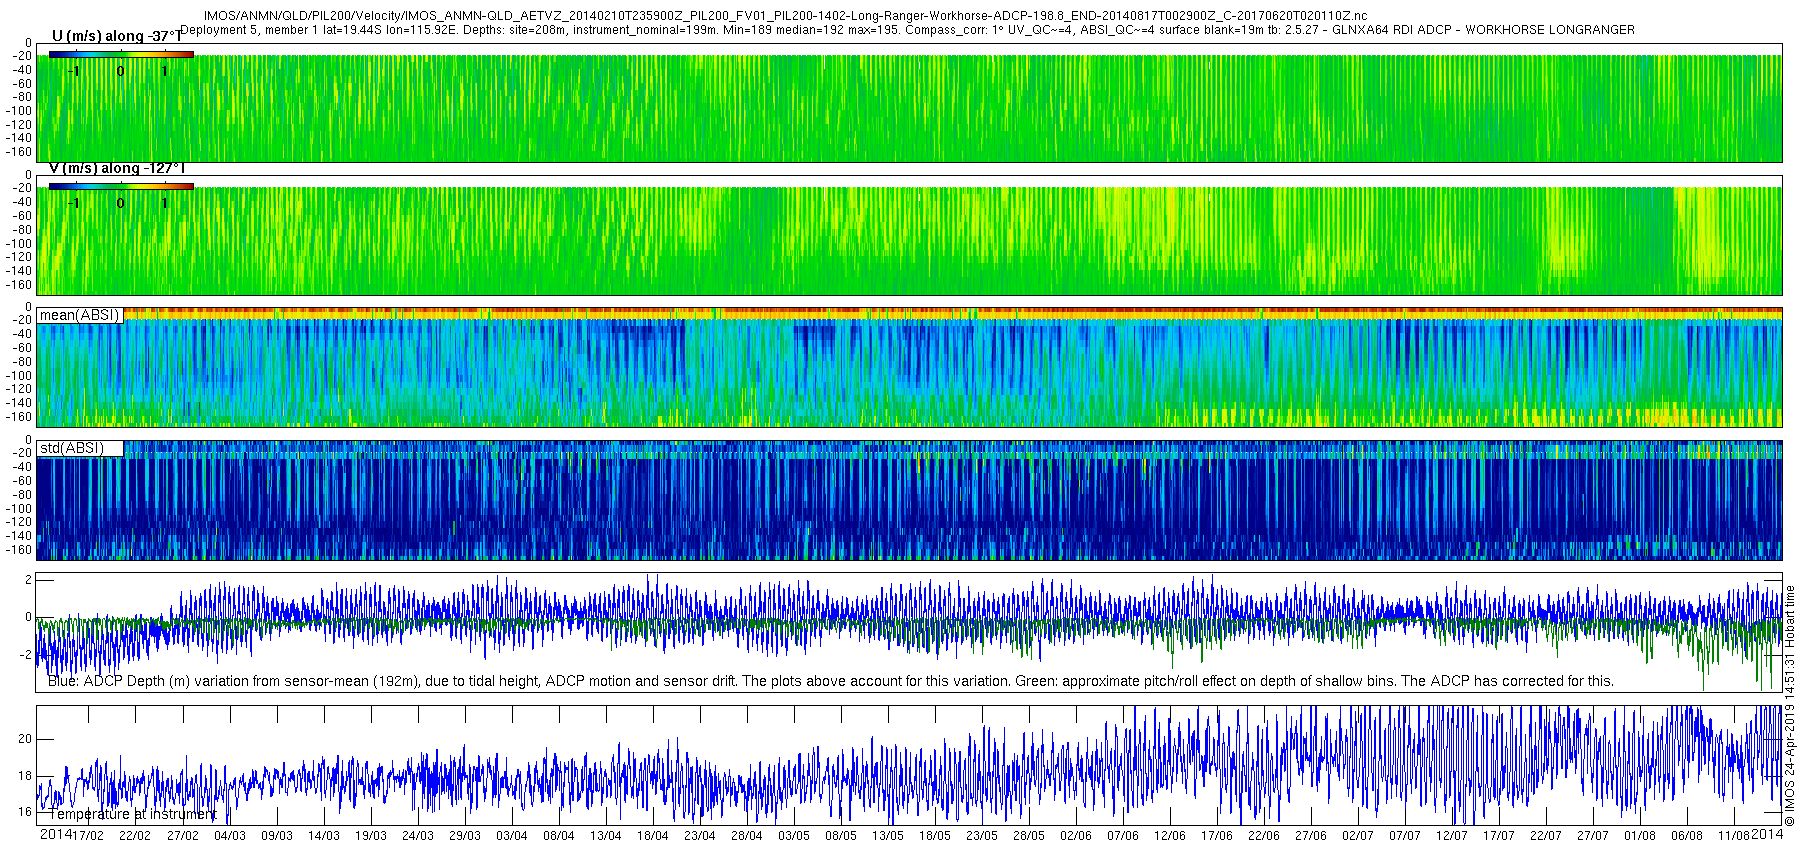Click the 'U (m/s) along -37°T' title
Image resolution: width=1800 pixels, height=850 pixels.
[x=117, y=36]
